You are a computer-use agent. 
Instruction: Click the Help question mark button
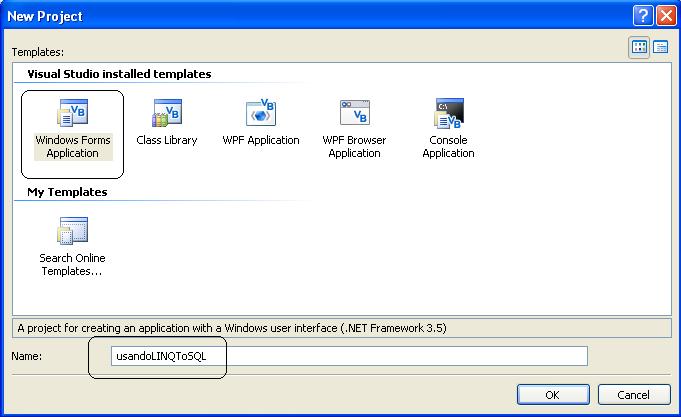(643, 16)
